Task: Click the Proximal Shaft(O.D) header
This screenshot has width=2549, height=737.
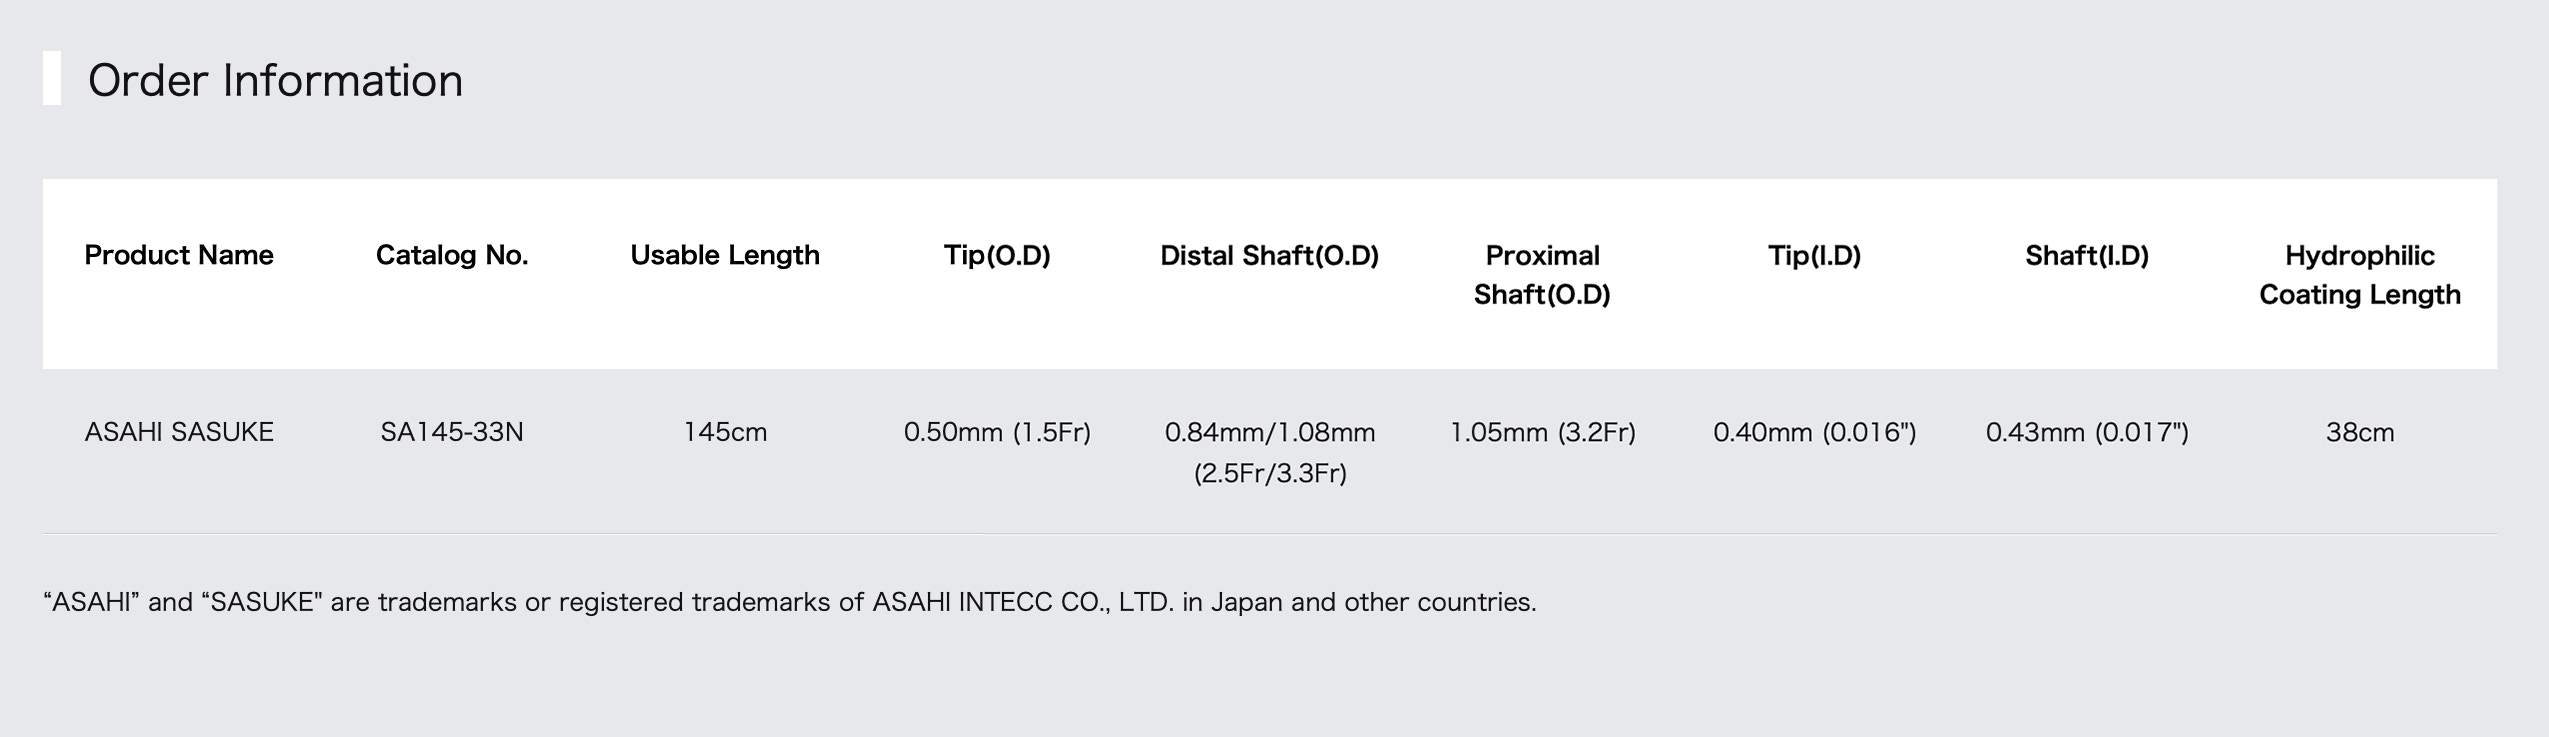Action: click(1542, 275)
